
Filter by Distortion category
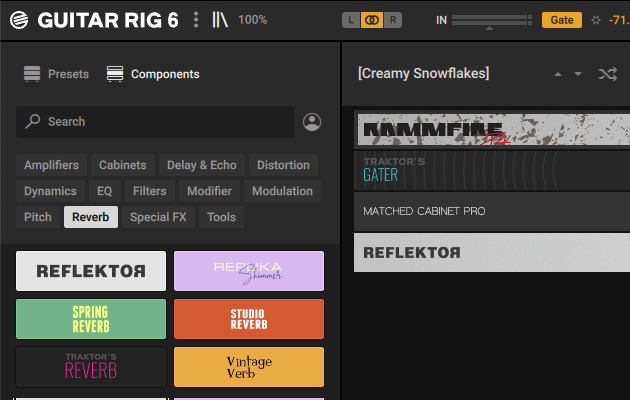point(283,165)
